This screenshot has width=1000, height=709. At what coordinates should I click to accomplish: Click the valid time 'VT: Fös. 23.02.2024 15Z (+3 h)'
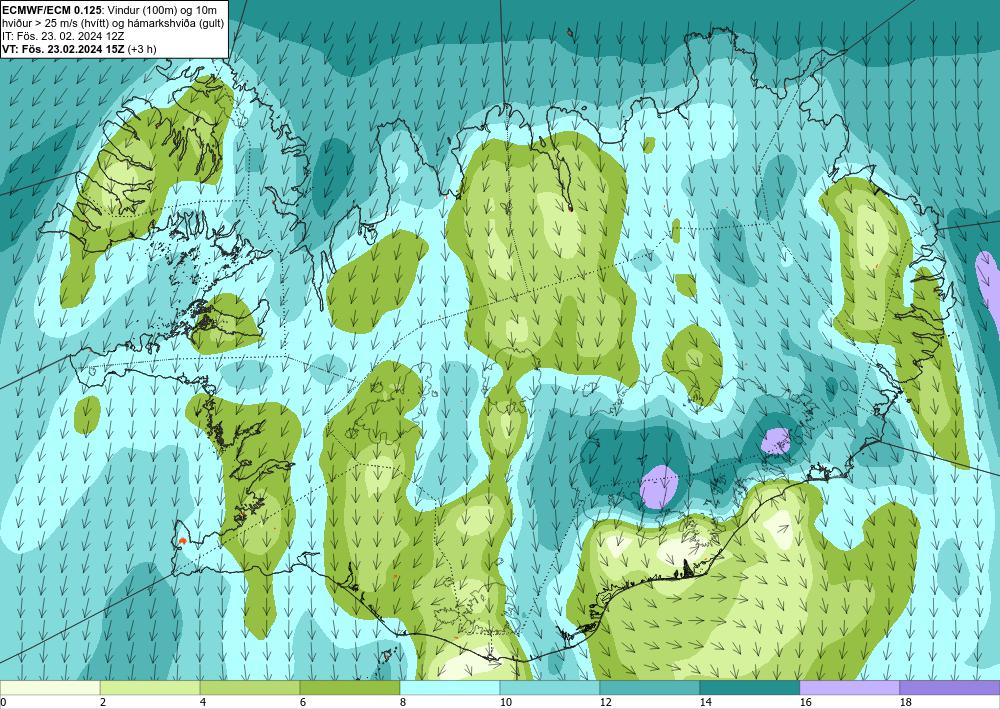pos(79,48)
